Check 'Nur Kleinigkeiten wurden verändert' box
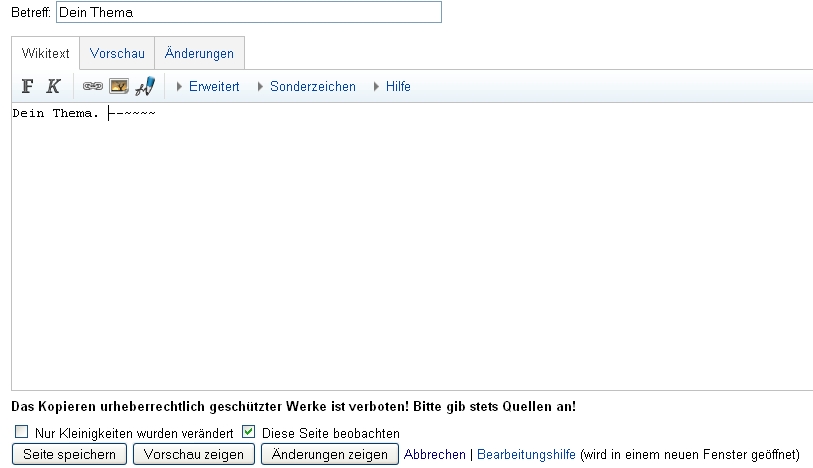The width and height of the screenshot is (813, 468). pyautogui.click(x=21, y=433)
